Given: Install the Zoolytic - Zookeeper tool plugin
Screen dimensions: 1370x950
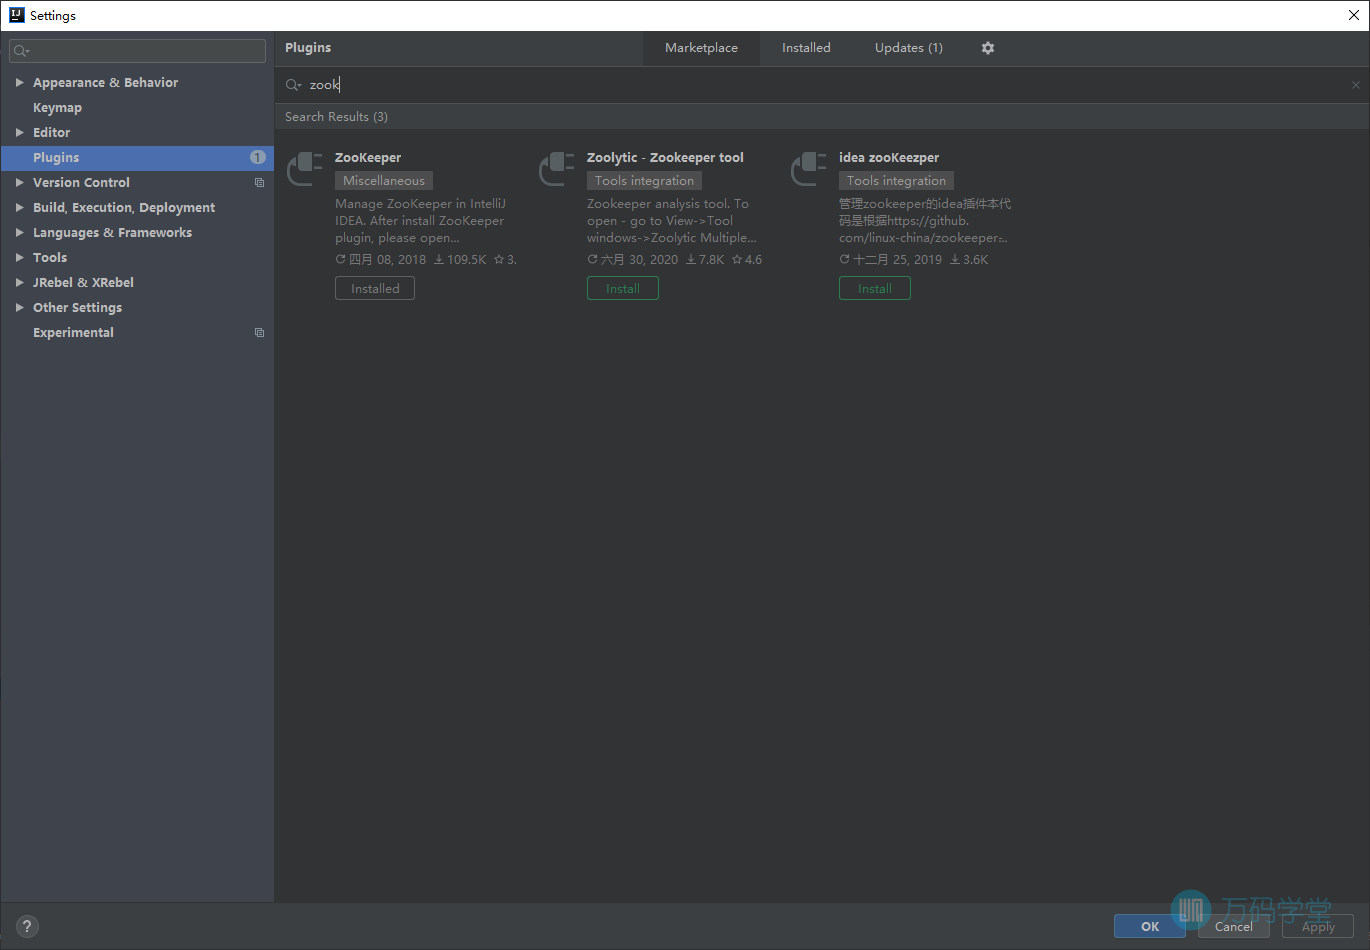Looking at the screenshot, I should (623, 288).
